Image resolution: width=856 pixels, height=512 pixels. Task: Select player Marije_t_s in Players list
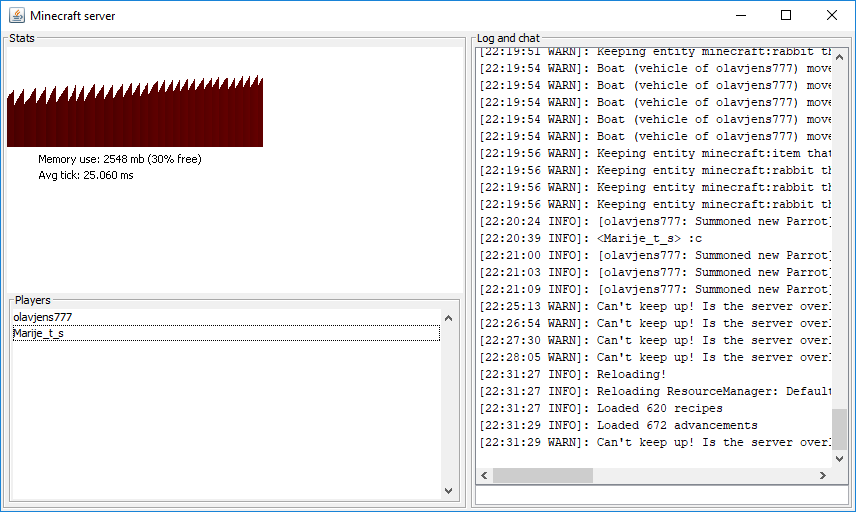pyautogui.click(x=226, y=333)
